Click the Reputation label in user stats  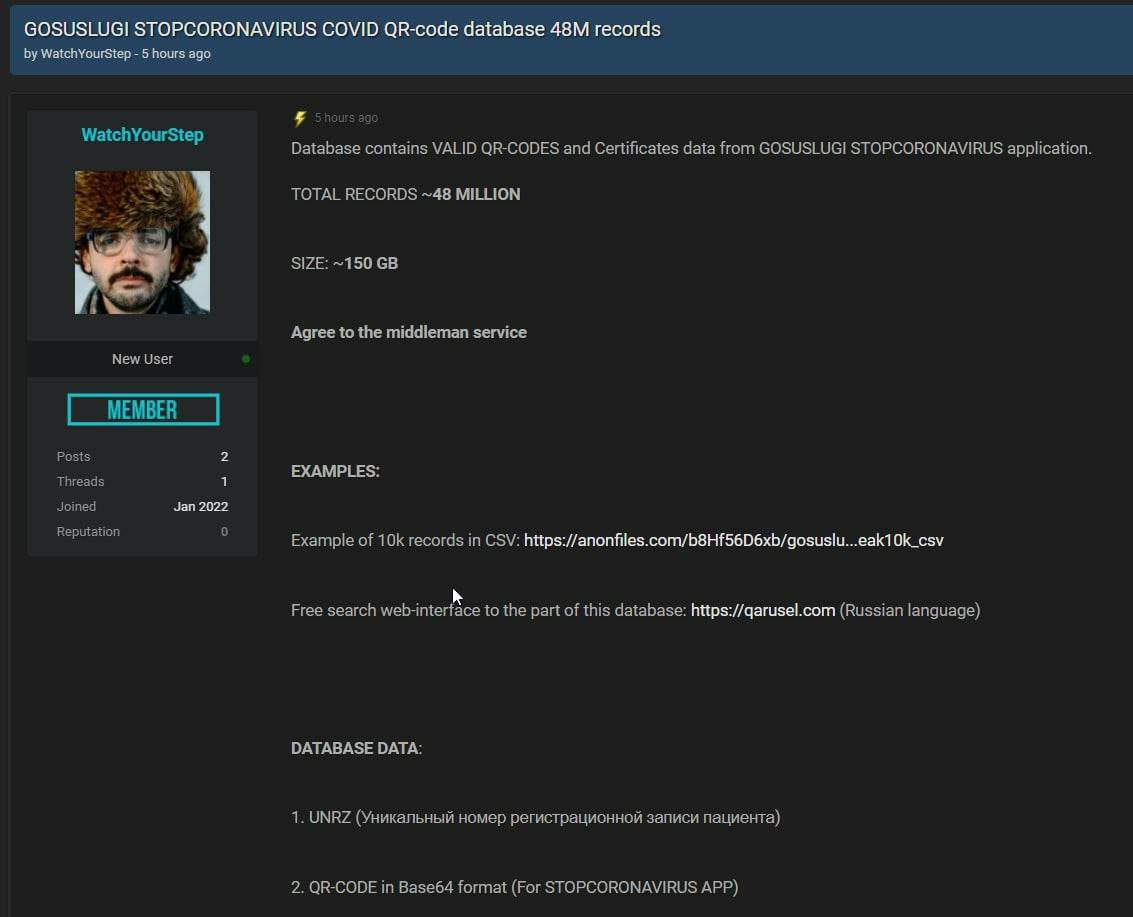coord(88,532)
